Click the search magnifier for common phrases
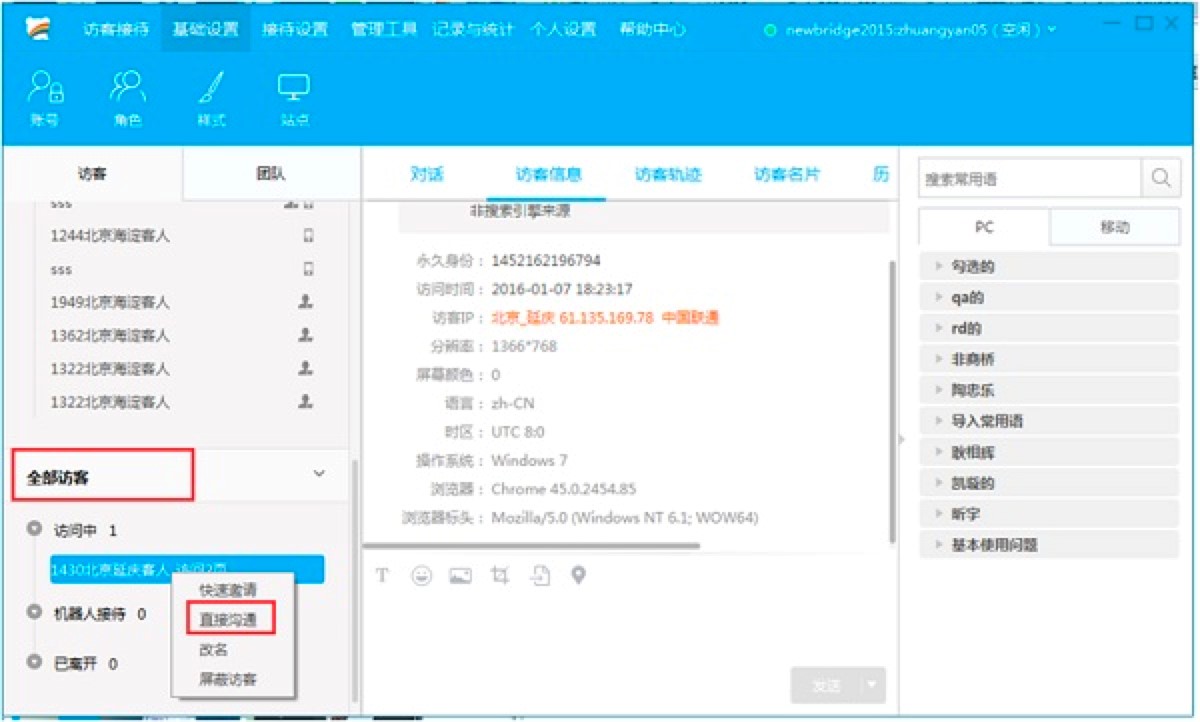Screen dimensions: 1200x722 click(1161, 178)
